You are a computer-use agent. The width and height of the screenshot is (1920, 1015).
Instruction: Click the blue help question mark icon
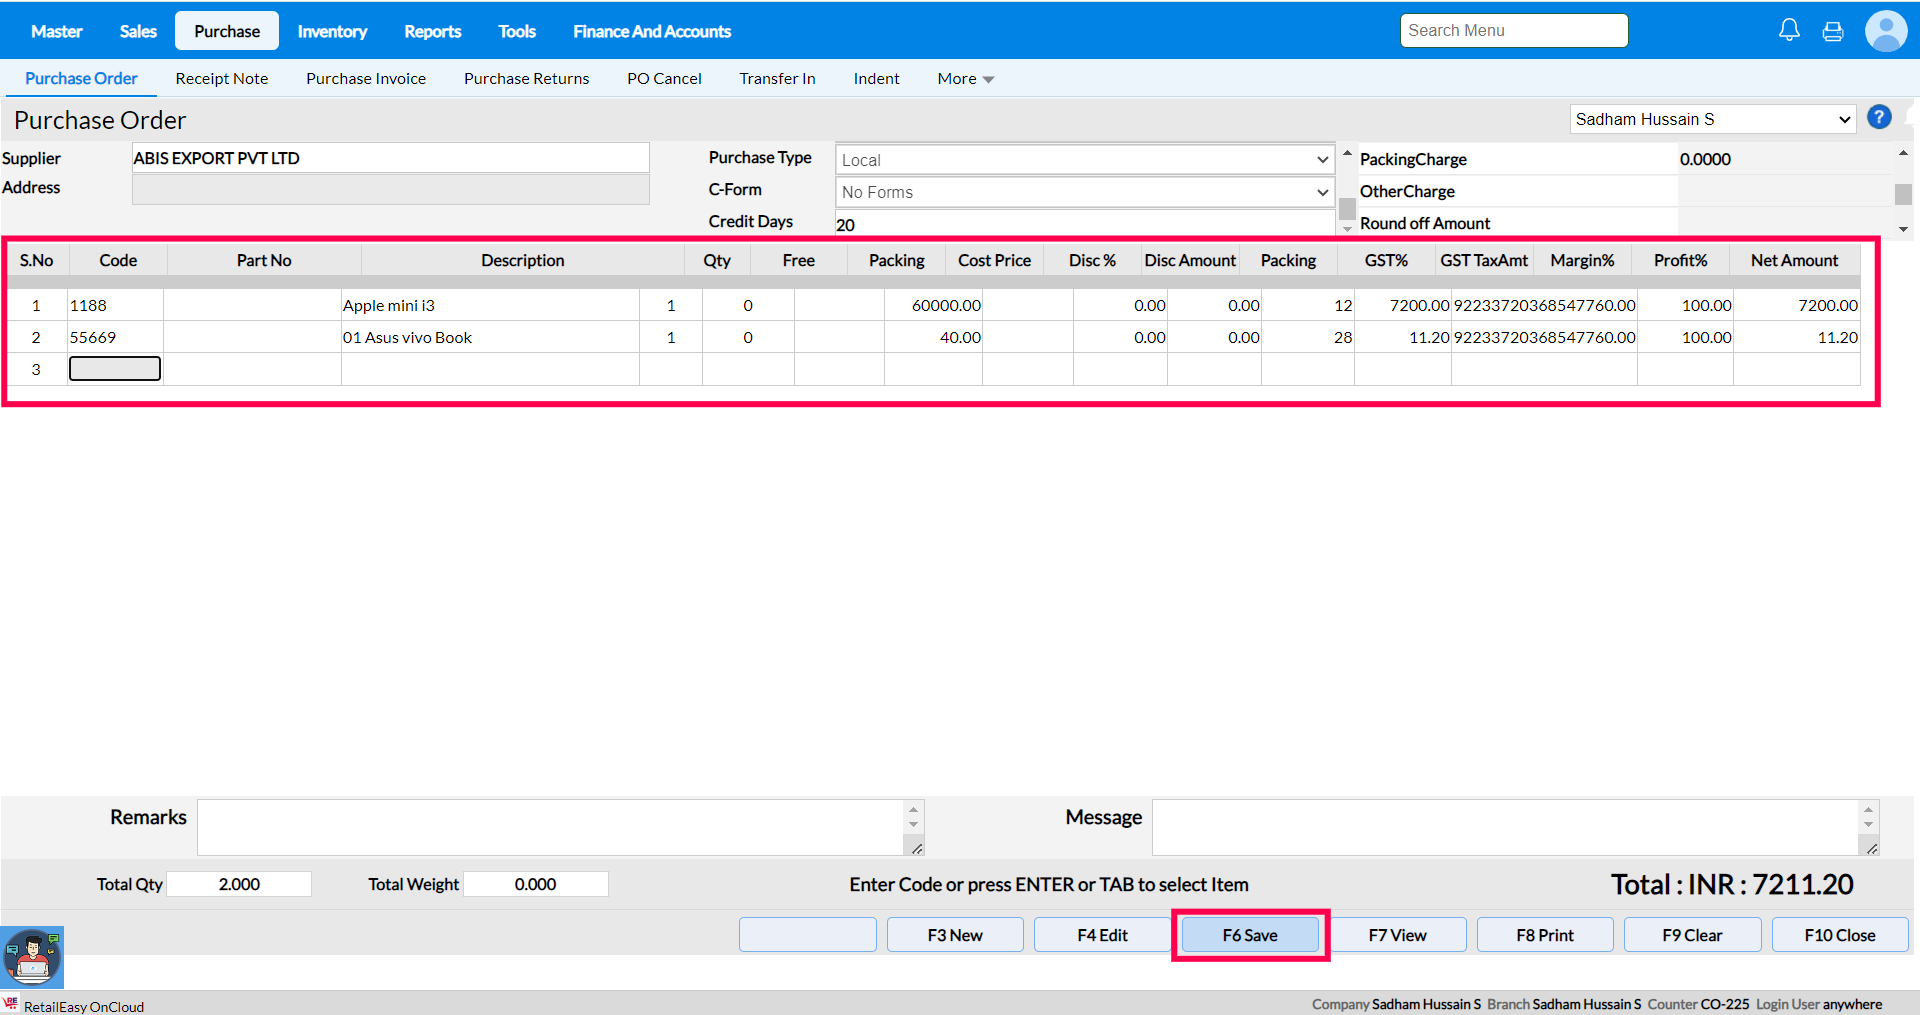pyautogui.click(x=1879, y=118)
